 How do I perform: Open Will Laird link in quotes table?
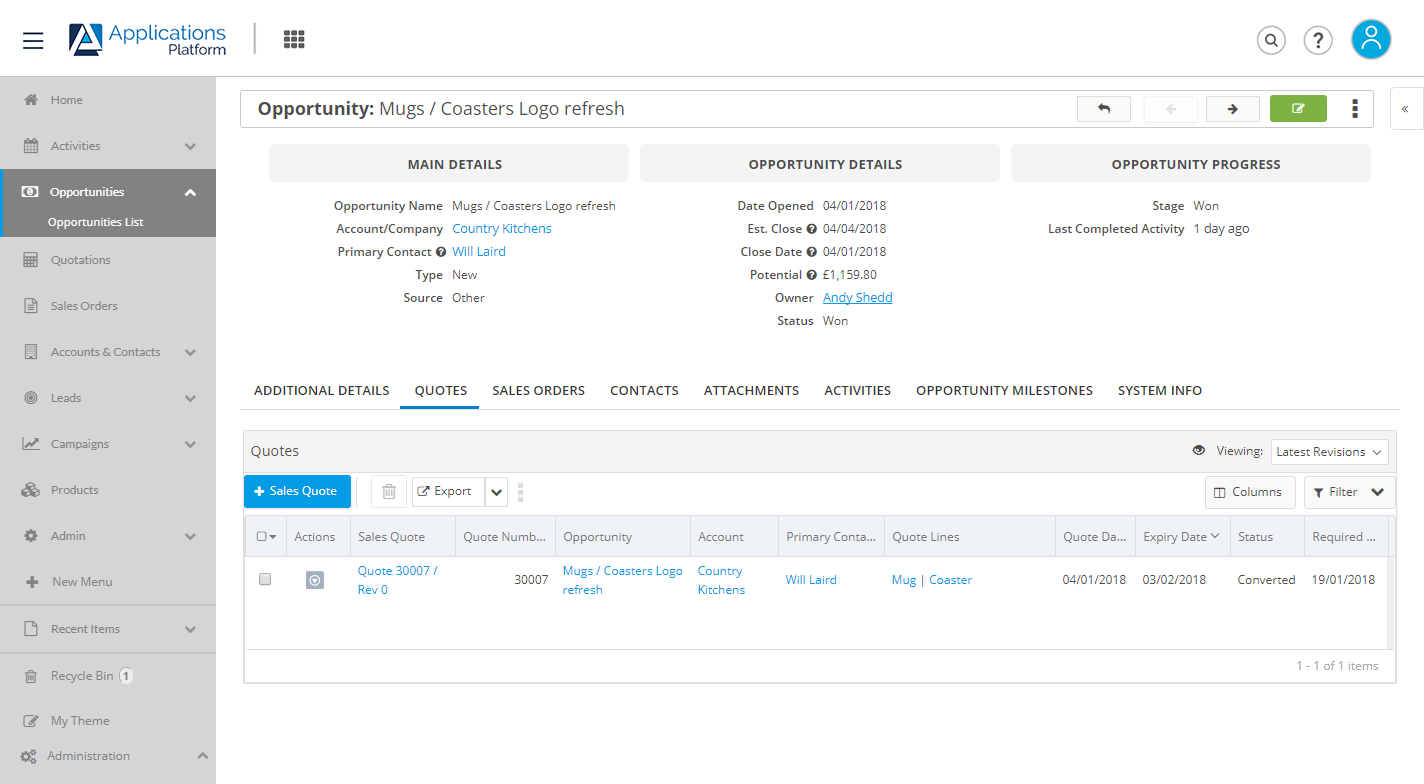pyautogui.click(x=811, y=580)
